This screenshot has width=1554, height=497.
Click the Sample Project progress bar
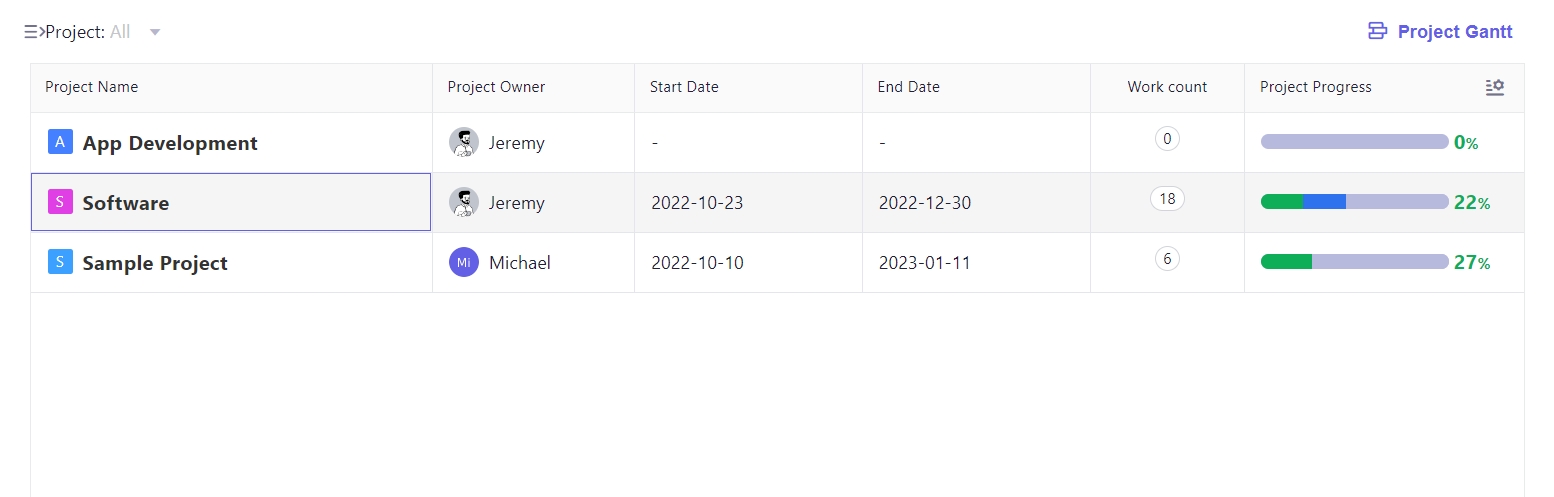click(1354, 262)
